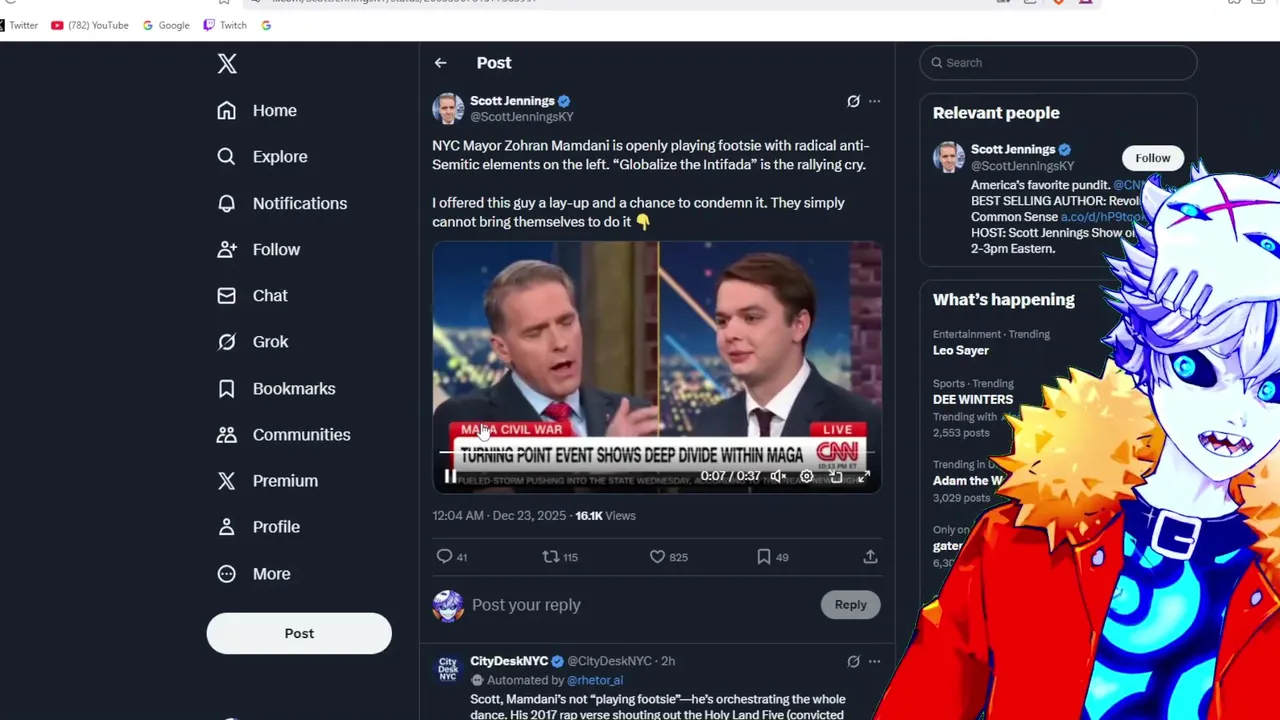Open Profile page
The width and height of the screenshot is (1280, 720).
258,527
